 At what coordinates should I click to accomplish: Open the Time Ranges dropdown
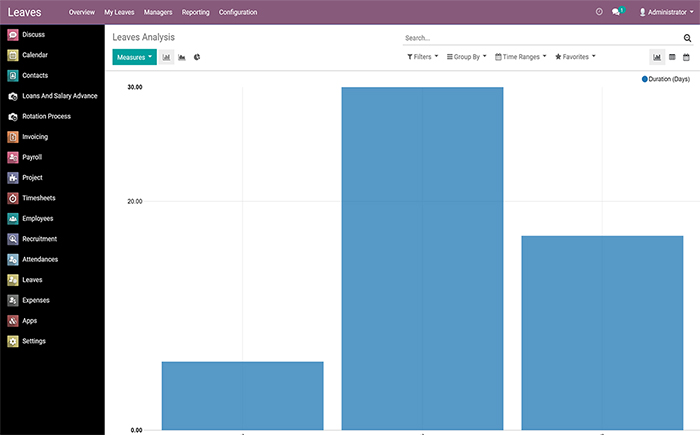click(x=520, y=57)
